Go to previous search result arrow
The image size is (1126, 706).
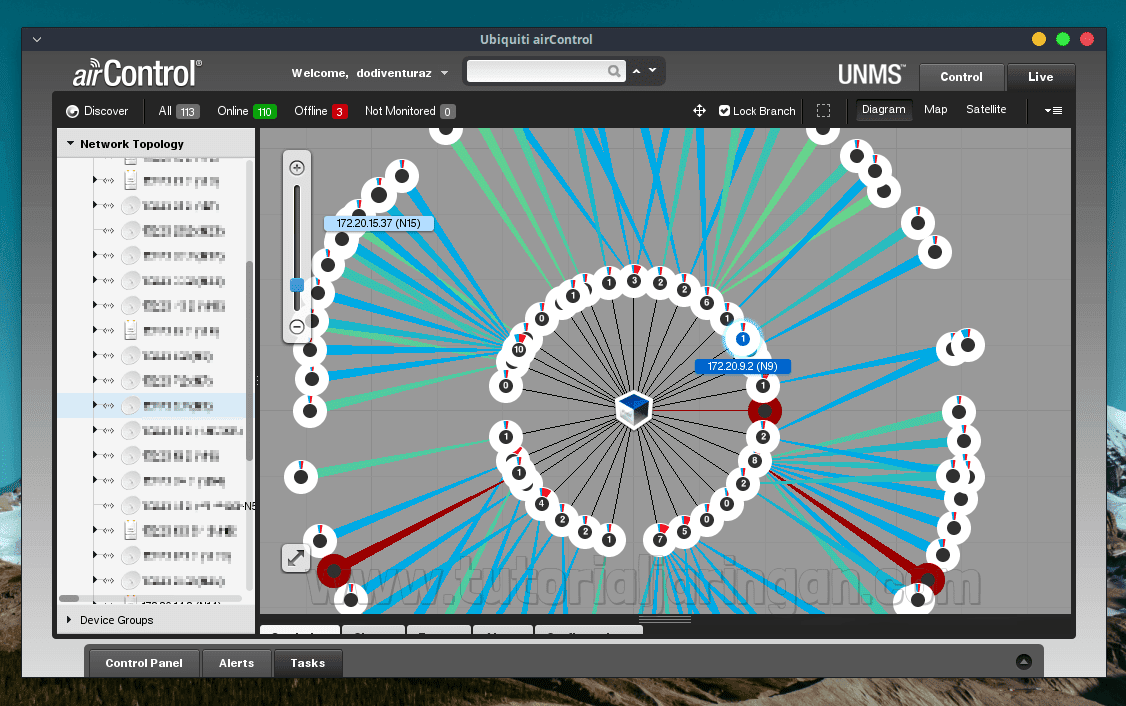[x=636, y=71]
